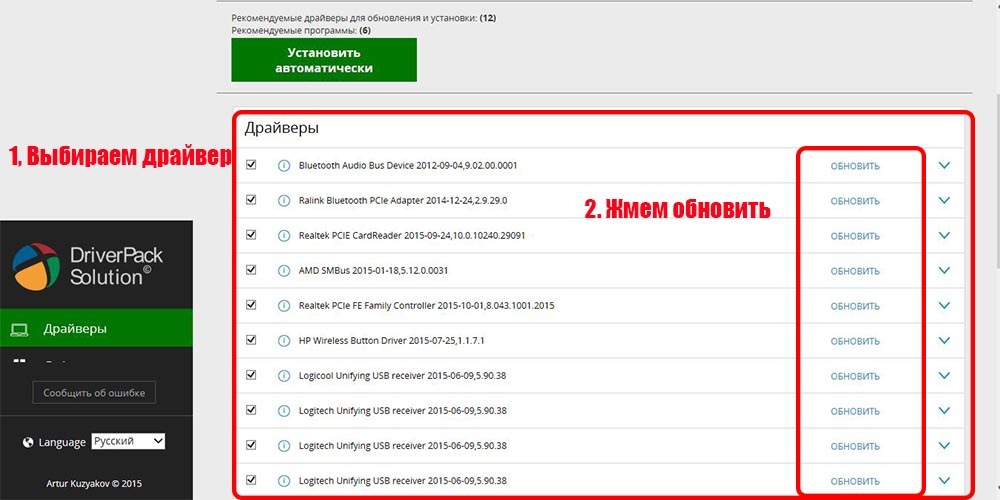
Task: Open the Language dropdown showing Русский
Action: pyautogui.click(x=128, y=441)
